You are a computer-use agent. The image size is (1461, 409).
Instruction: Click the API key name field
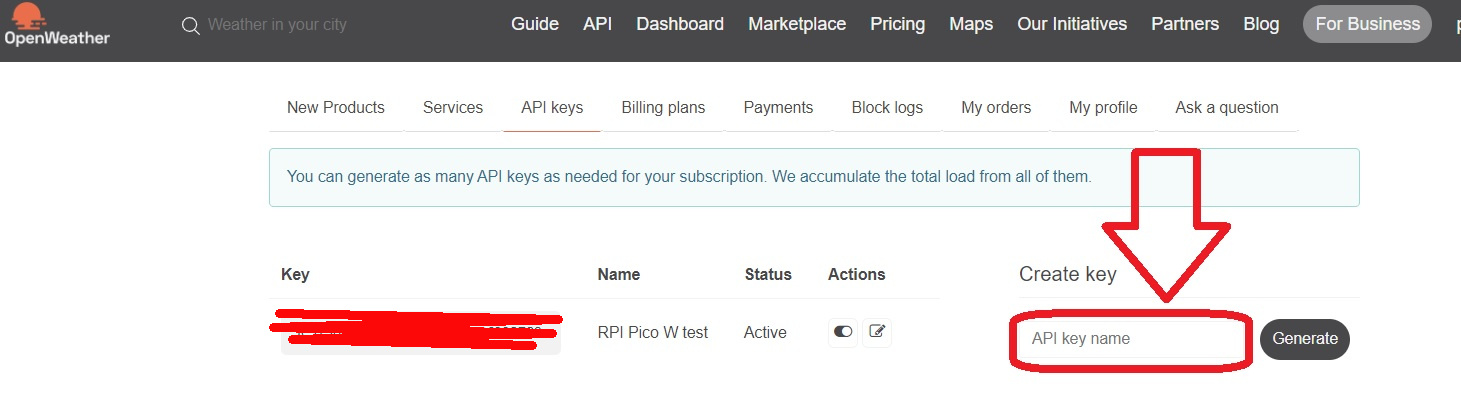(x=1131, y=339)
